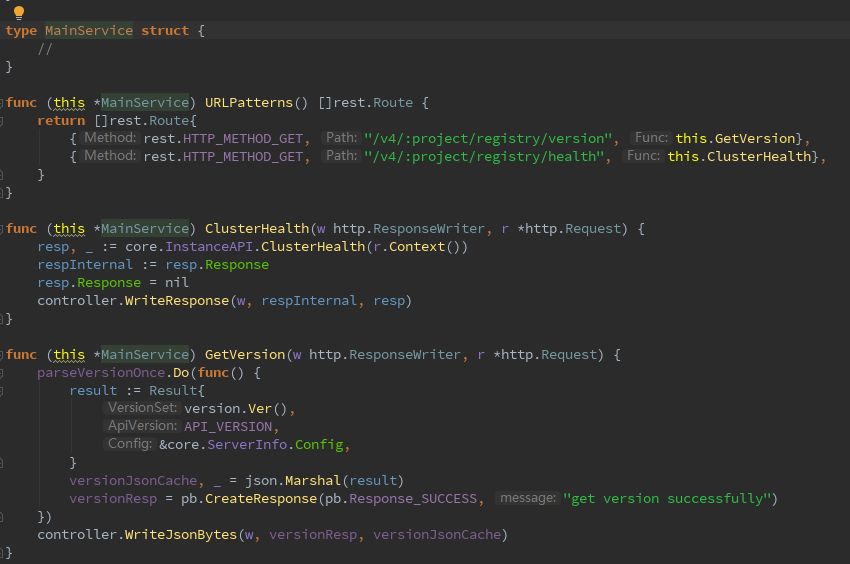Click 'versionJsonCache' on the json.Marshal line
The height and width of the screenshot is (564, 850).
[x=133, y=480]
